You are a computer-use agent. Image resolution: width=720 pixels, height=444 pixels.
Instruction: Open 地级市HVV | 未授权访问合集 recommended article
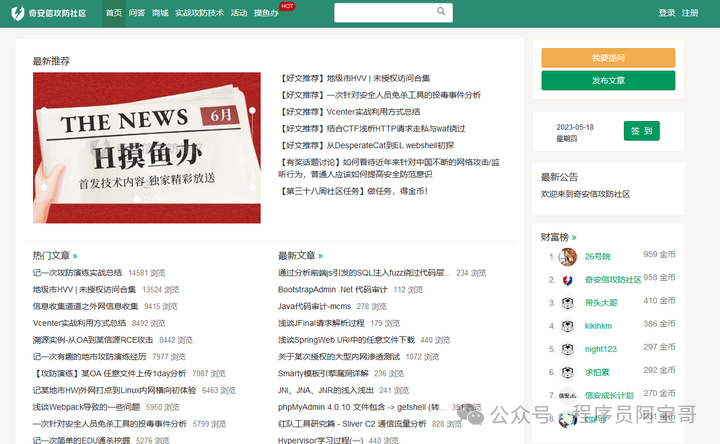354,79
